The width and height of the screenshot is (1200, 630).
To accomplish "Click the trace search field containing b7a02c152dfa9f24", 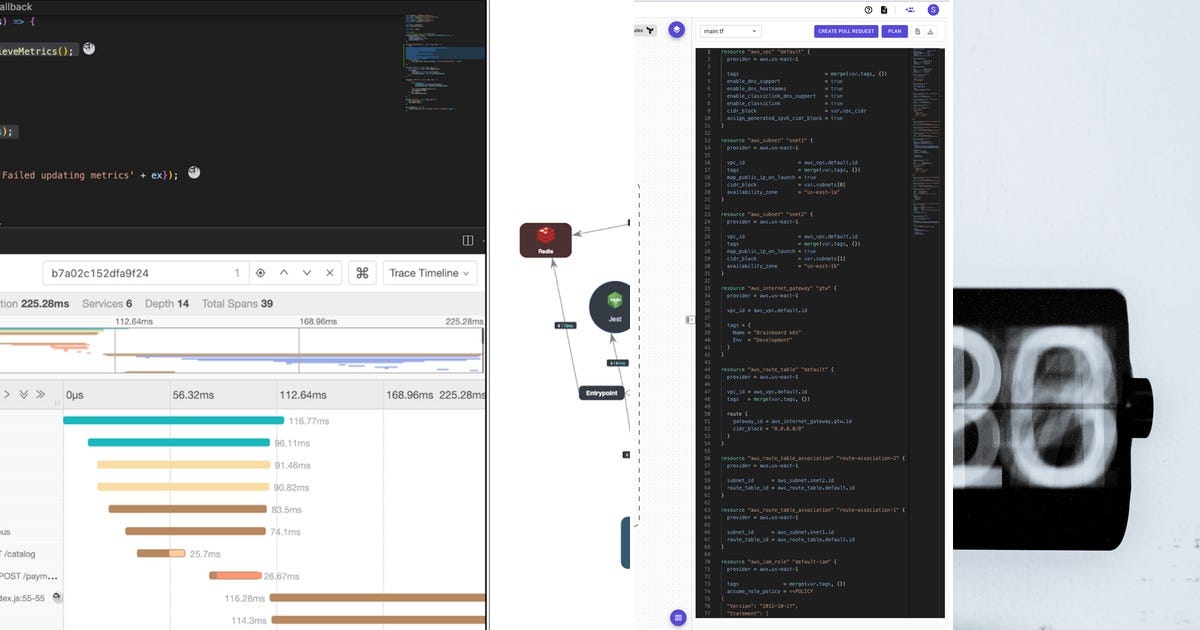I will 144,273.
